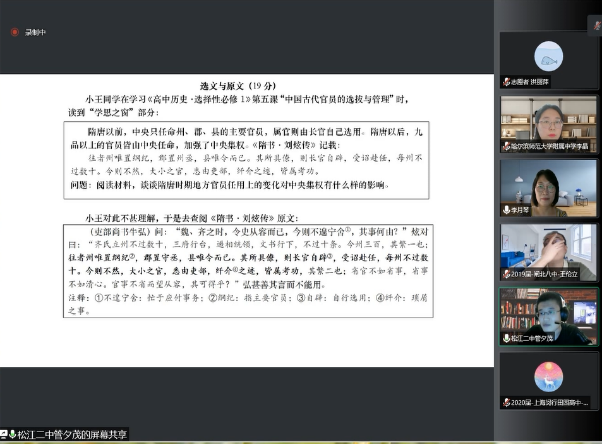This screenshot has height=444, width=602.
Task: Open the 王怡众 participant video tile
Action: point(548,250)
